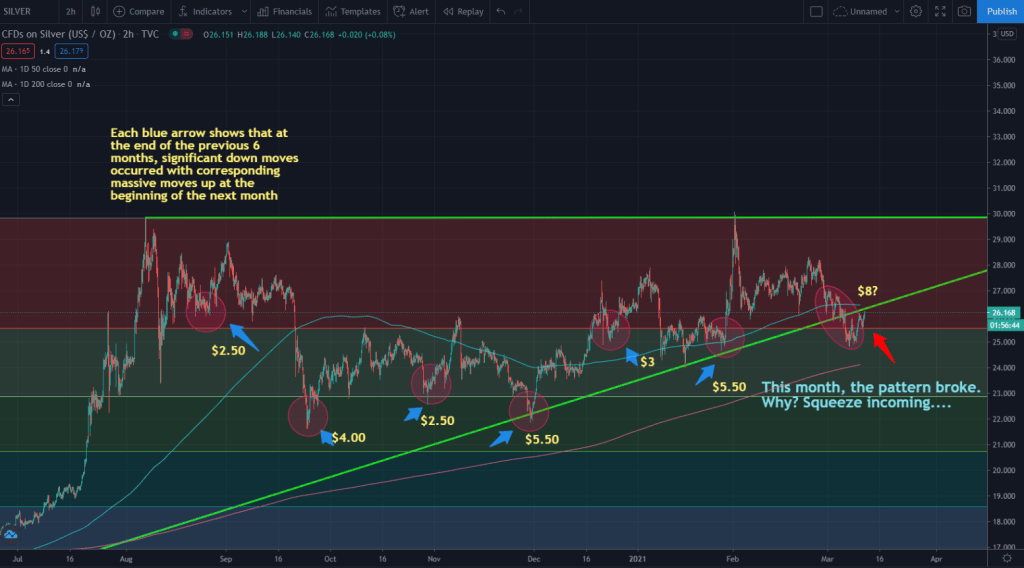Image resolution: width=1024 pixels, height=568 pixels.
Task: Toggle the market status indicator pill
Action: click(x=180, y=33)
